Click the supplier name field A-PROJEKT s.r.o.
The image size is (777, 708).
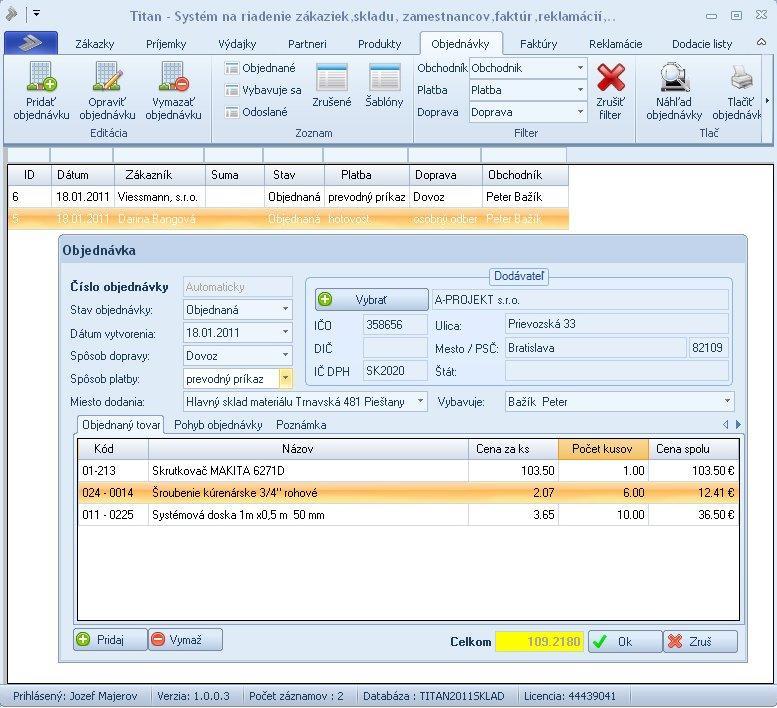pyautogui.click(x=580, y=300)
